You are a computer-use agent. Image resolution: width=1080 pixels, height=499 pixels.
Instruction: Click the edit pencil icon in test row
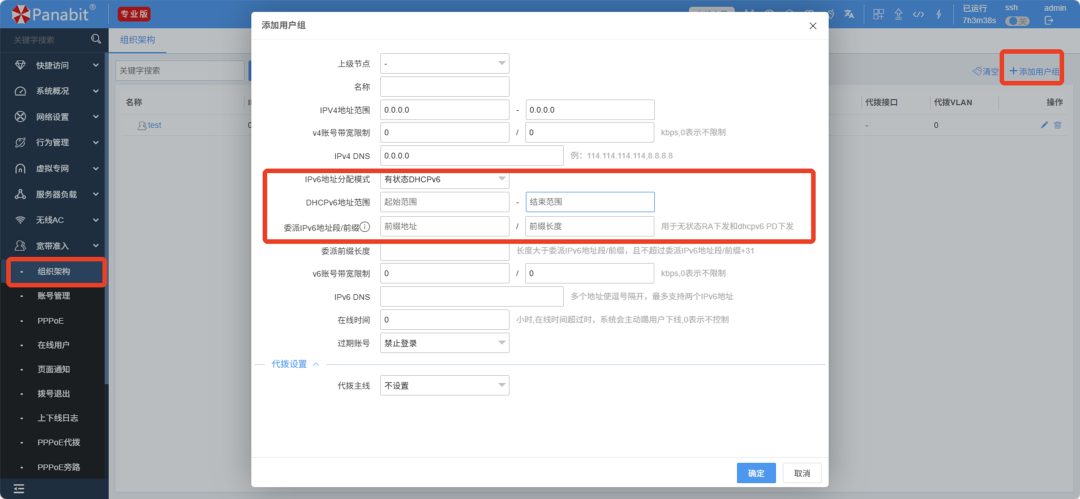tap(1044, 125)
